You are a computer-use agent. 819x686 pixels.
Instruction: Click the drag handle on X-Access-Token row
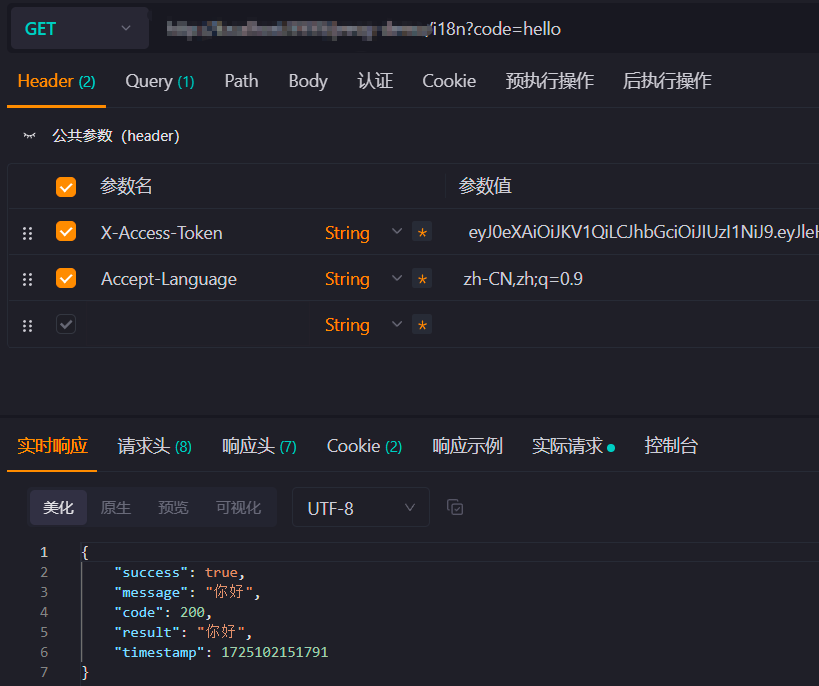pos(27,232)
